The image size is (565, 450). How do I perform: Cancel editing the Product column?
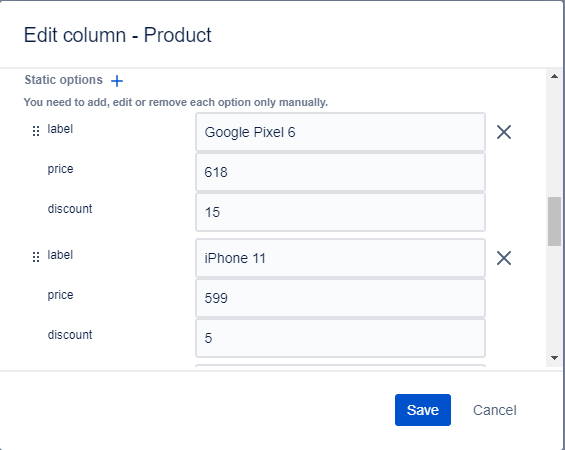pos(495,410)
